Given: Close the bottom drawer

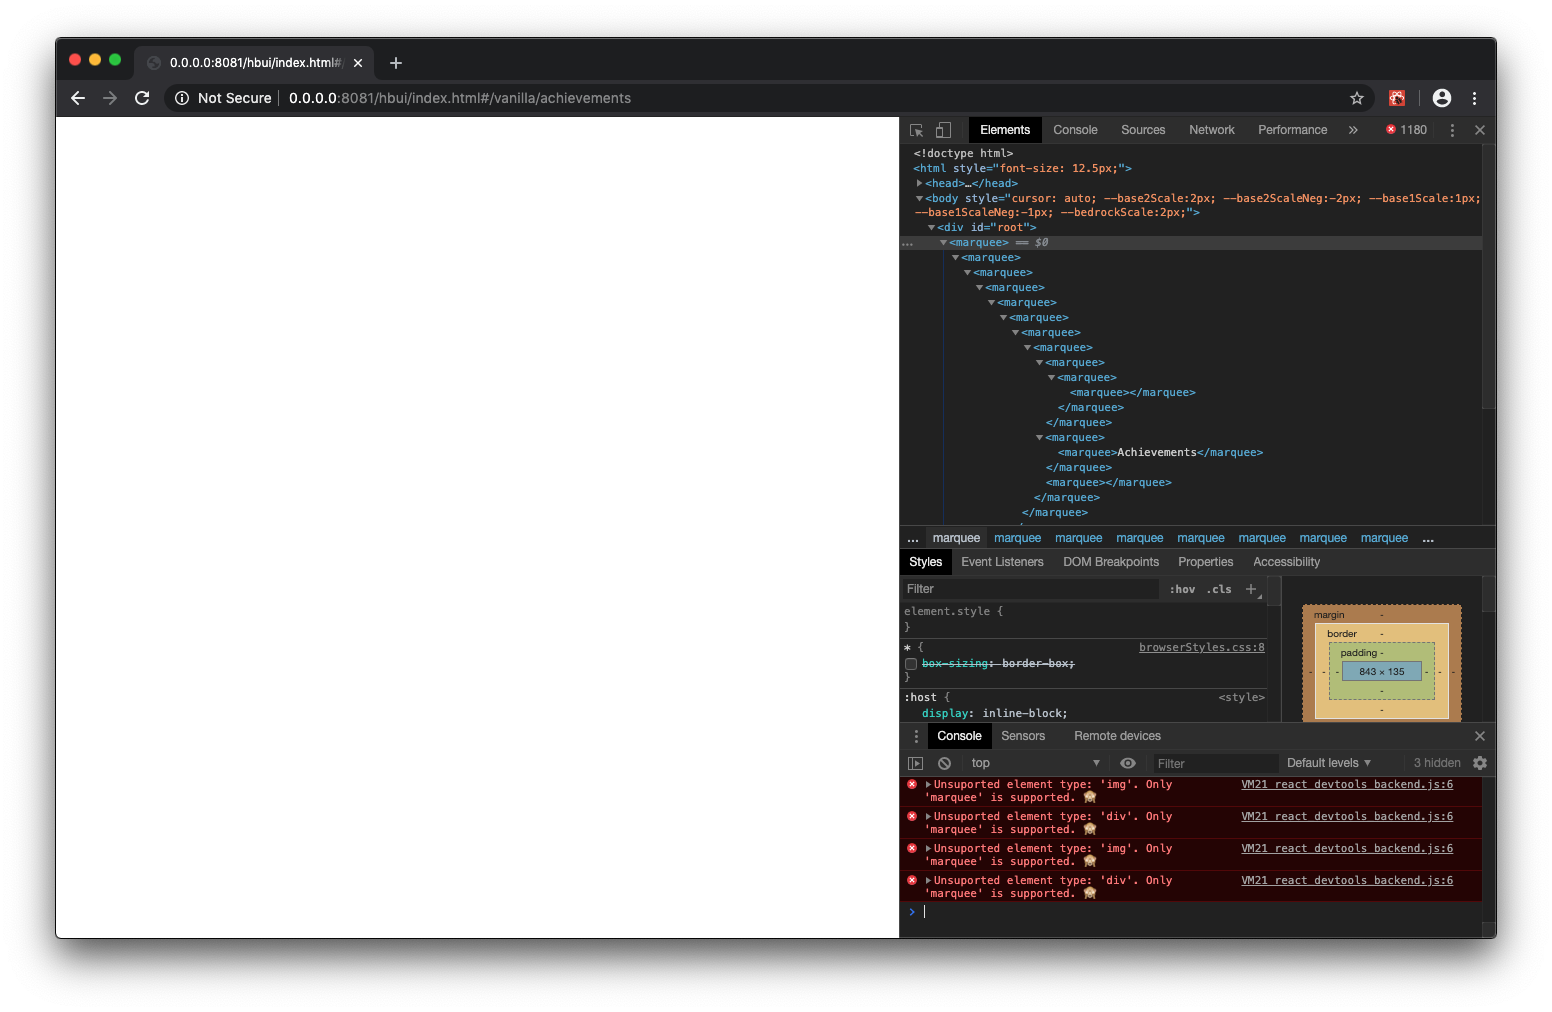Looking at the screenshot, I should tap(1480, 736).
